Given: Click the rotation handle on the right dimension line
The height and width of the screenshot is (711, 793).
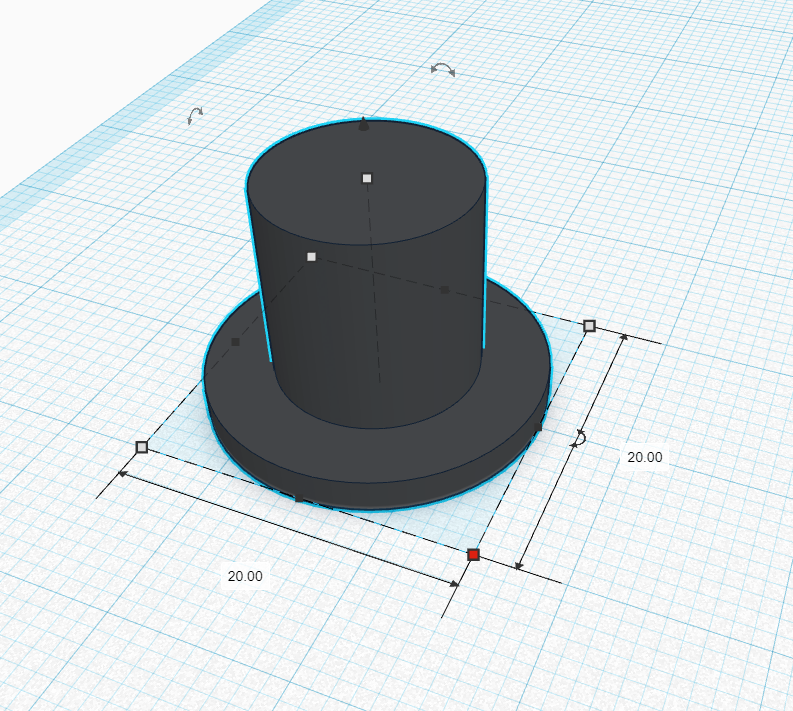Looking at the screenshot, I should pos(578,438).
